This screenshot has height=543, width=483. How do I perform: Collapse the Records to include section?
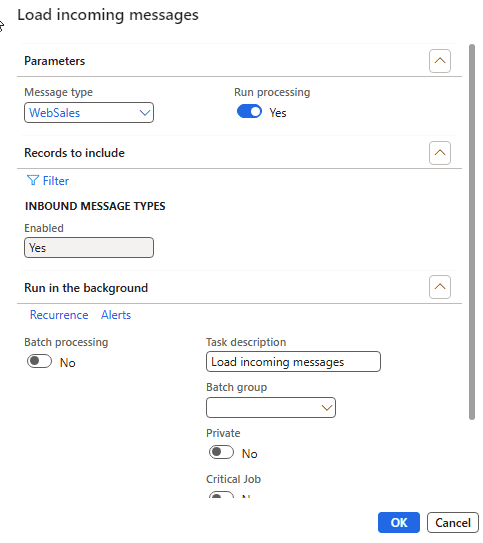(x=440, y=153)
